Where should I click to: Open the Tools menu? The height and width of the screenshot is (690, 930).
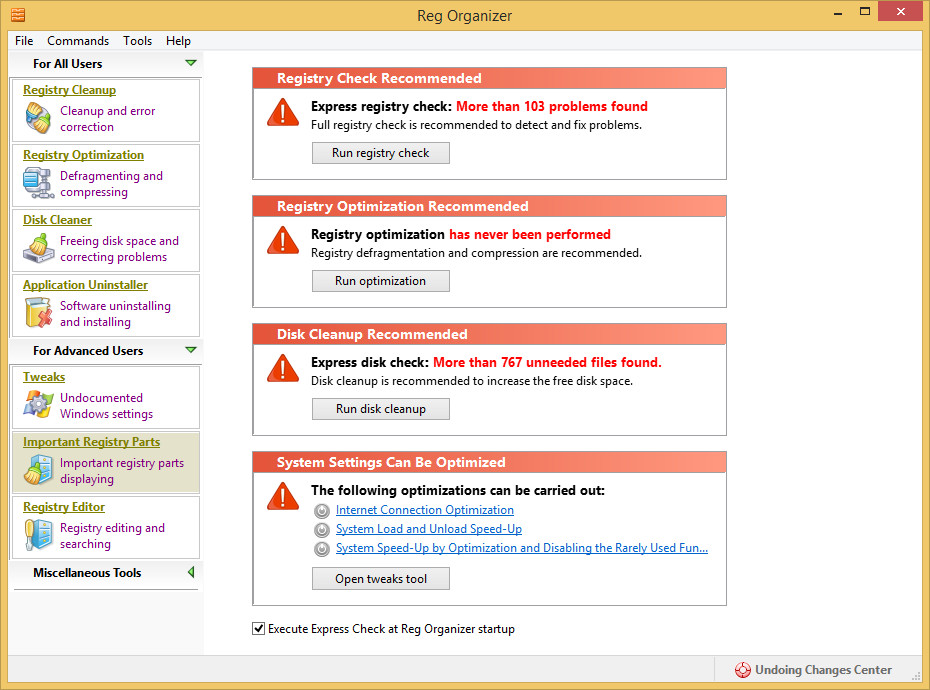[x=138, y=41]
